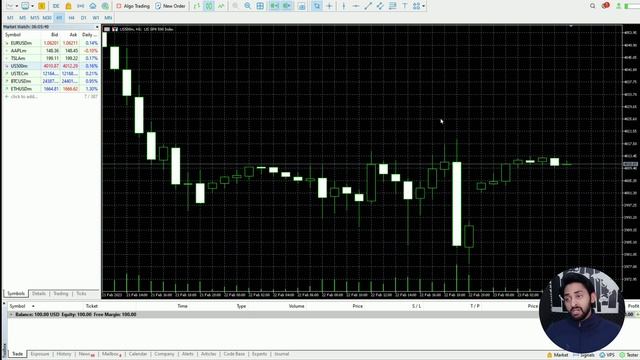The image size is (640, 360).
Task: Select the Fibonacci retracement tool
Action: pos(393,6)
